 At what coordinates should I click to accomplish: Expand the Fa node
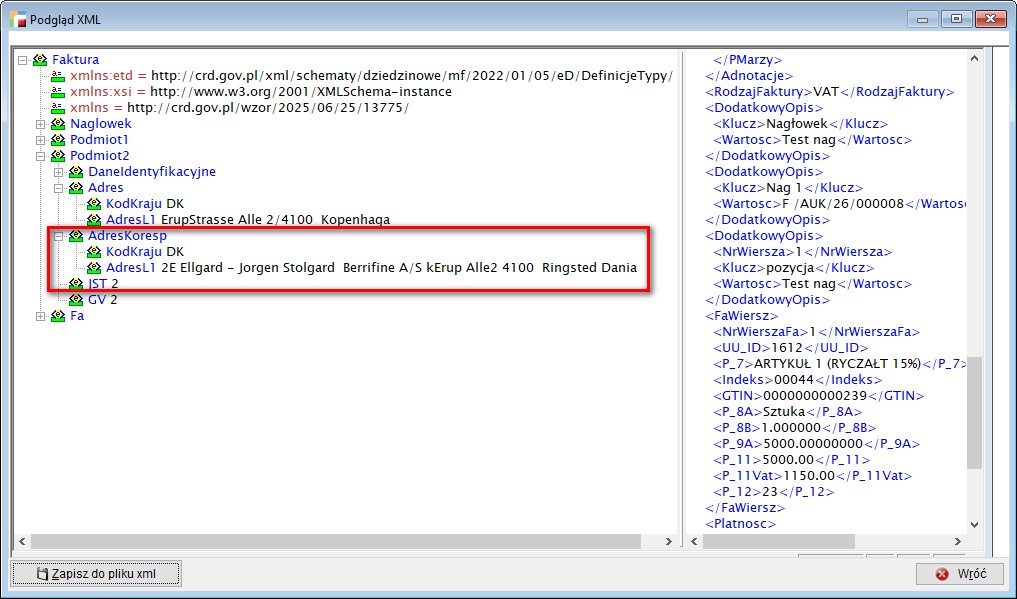pyautogui.click(x=41, y=316)
